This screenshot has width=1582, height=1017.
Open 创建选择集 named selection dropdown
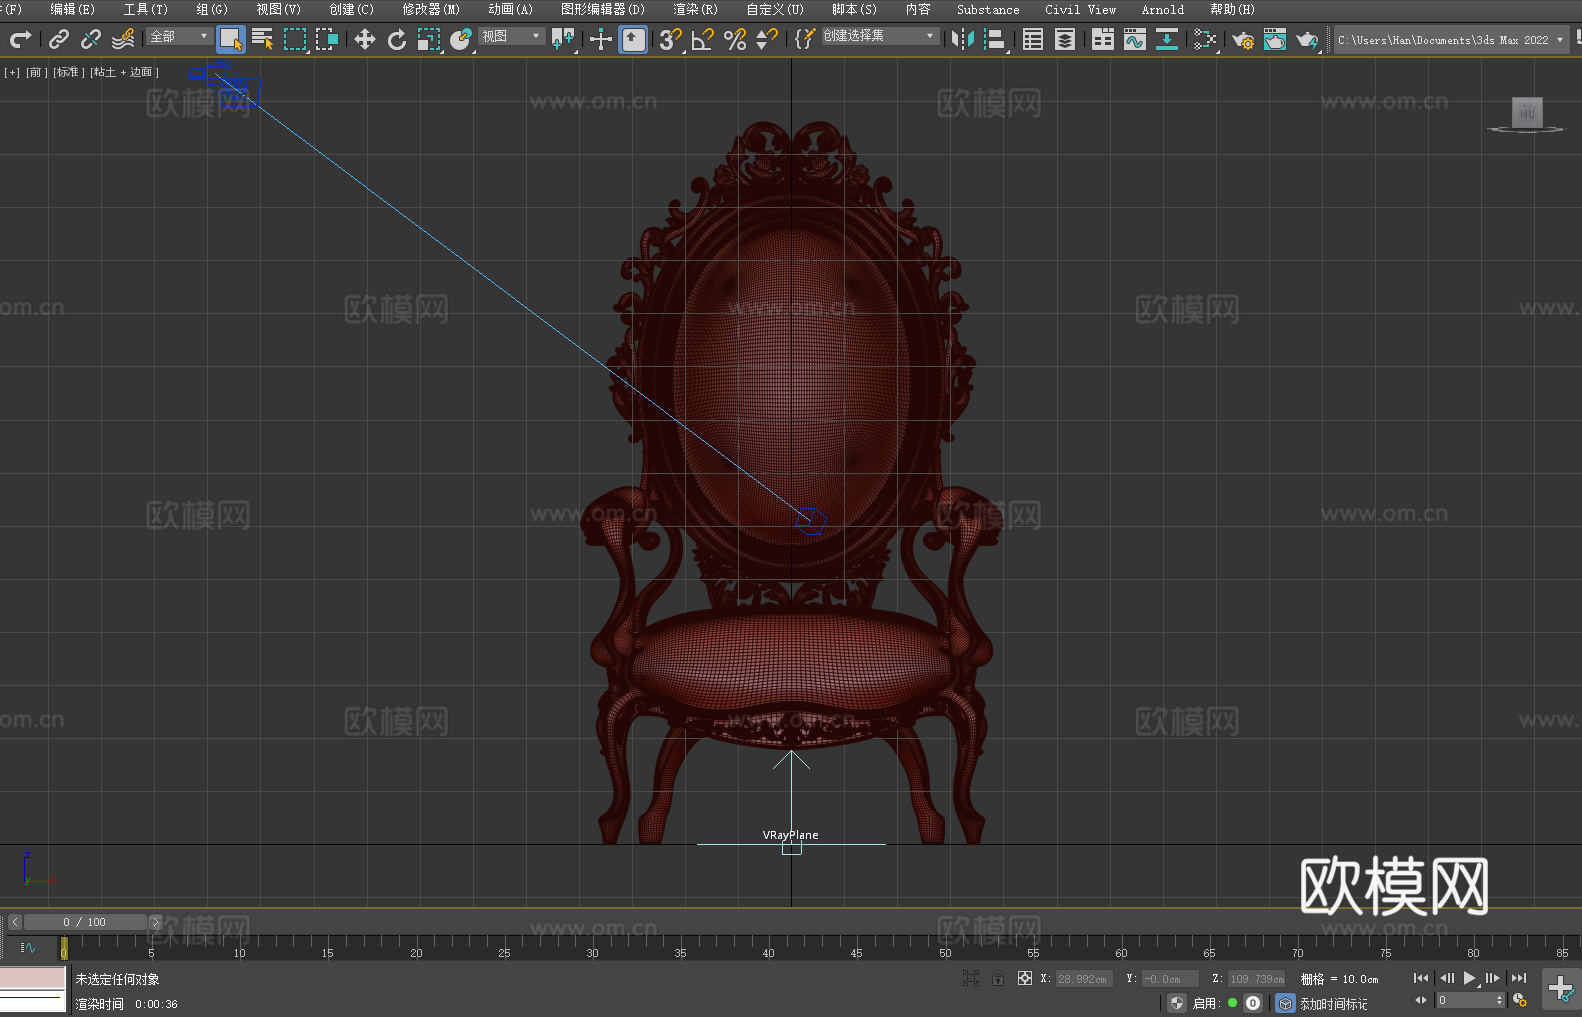coord(880,36)
